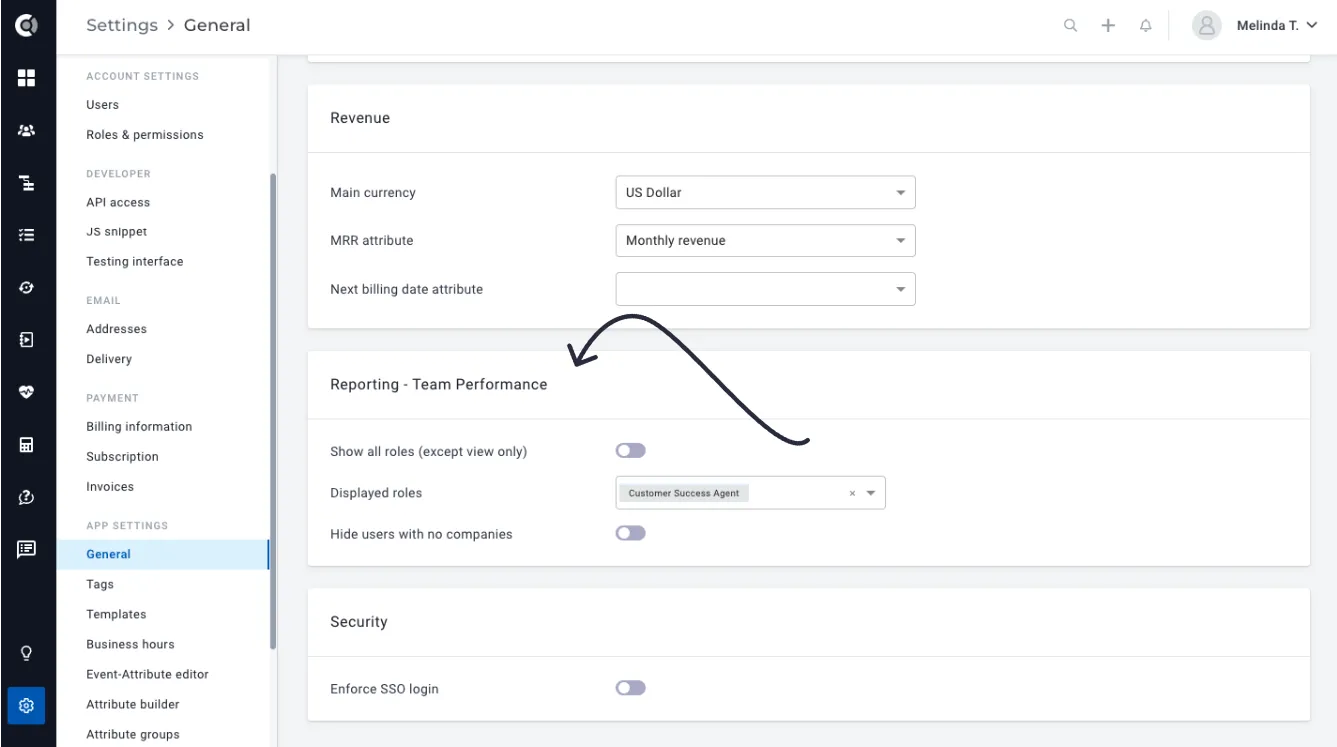Click the settings sidebar scrollbar
This screenshot has width=1337, height=747.
273,410
